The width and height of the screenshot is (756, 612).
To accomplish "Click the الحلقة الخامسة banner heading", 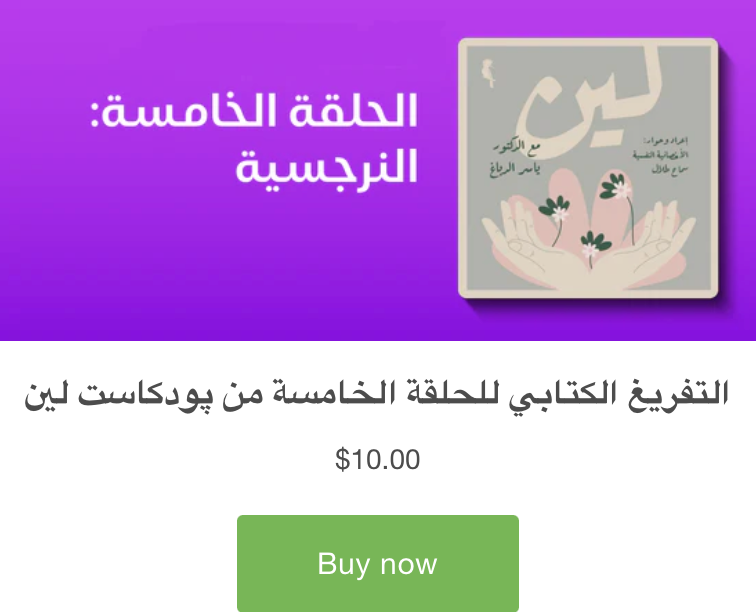I will pyautogui.click(x=254, y=111).
